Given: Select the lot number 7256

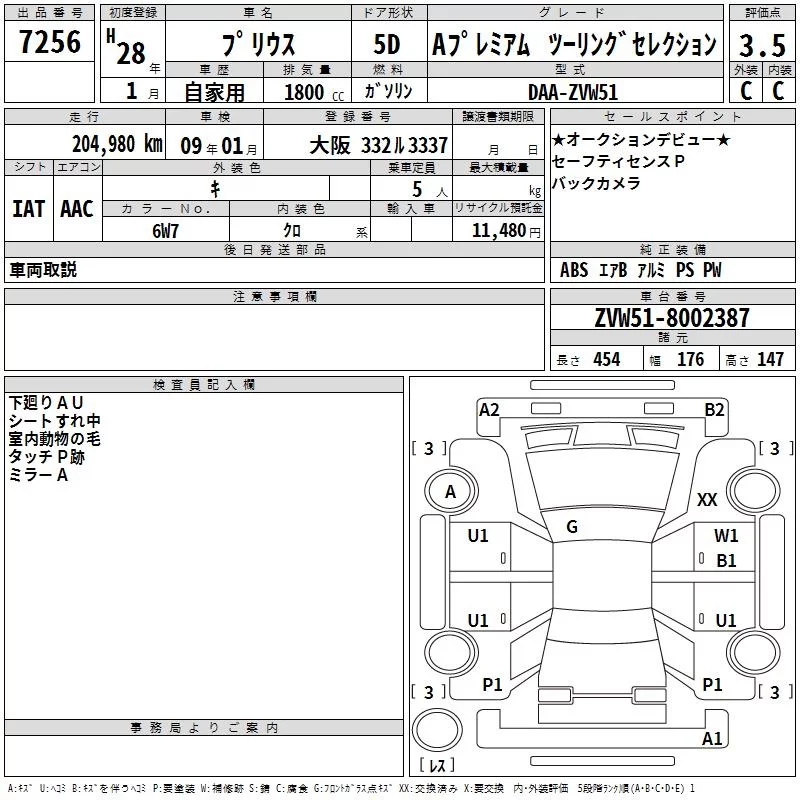Looking at the screenshot, I should coord(50,42).
